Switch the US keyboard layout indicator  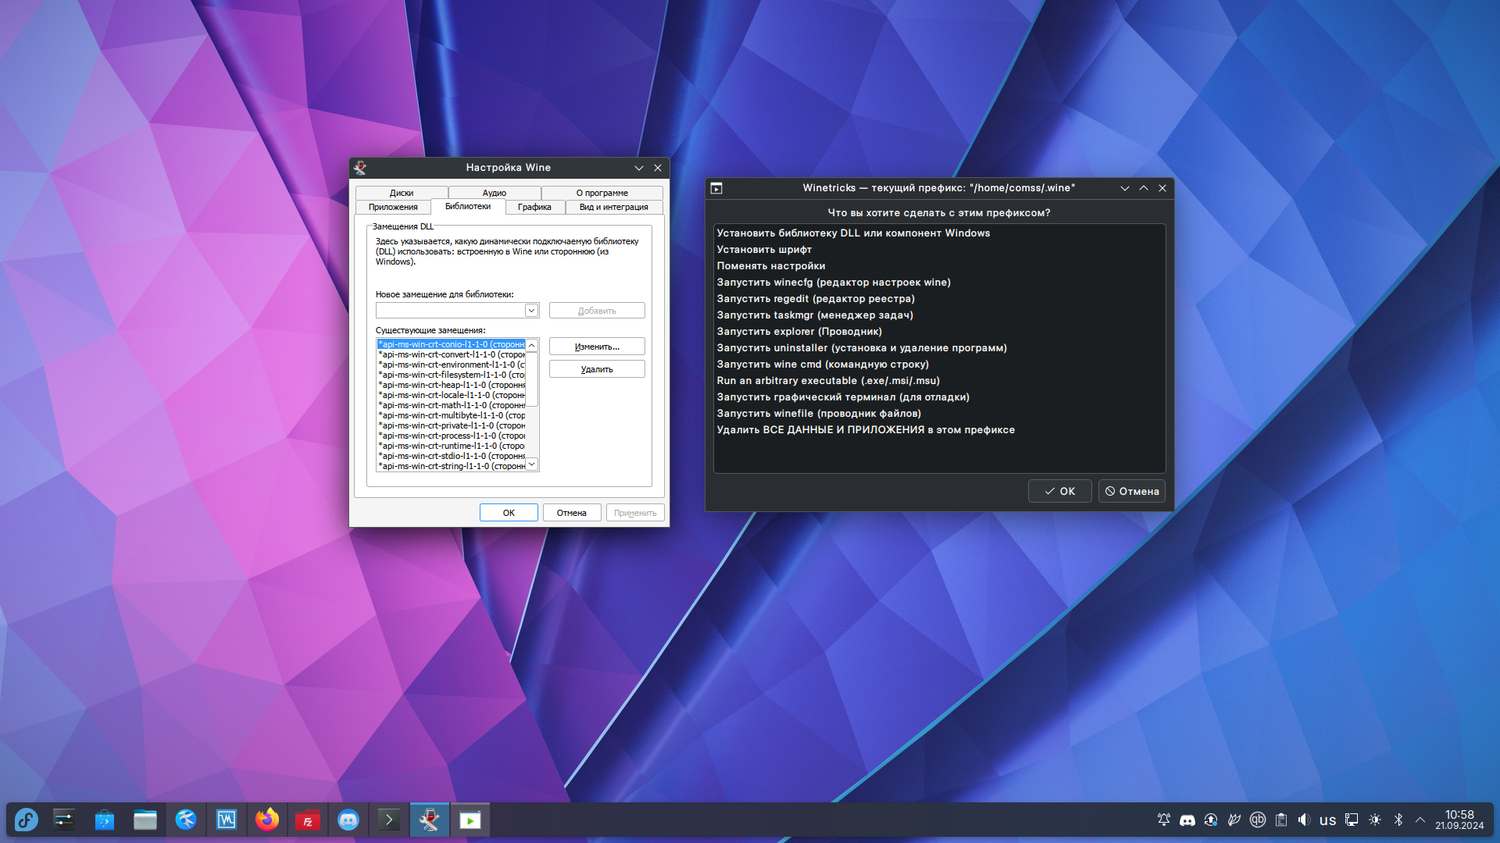click(1327, 820)
